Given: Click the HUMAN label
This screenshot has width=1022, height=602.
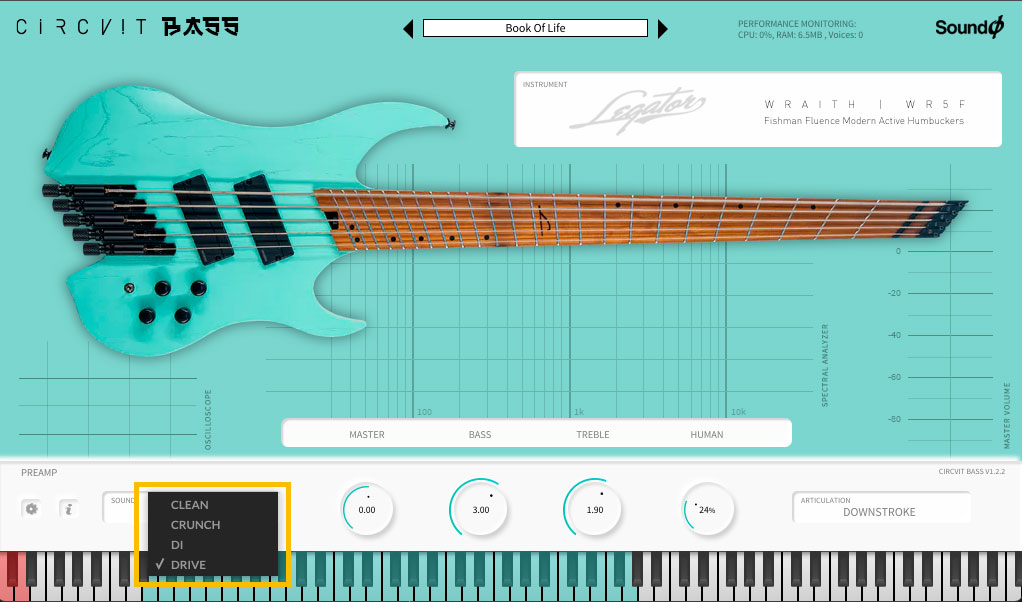Looking at the screenshot, I should [x=707, y=433].
